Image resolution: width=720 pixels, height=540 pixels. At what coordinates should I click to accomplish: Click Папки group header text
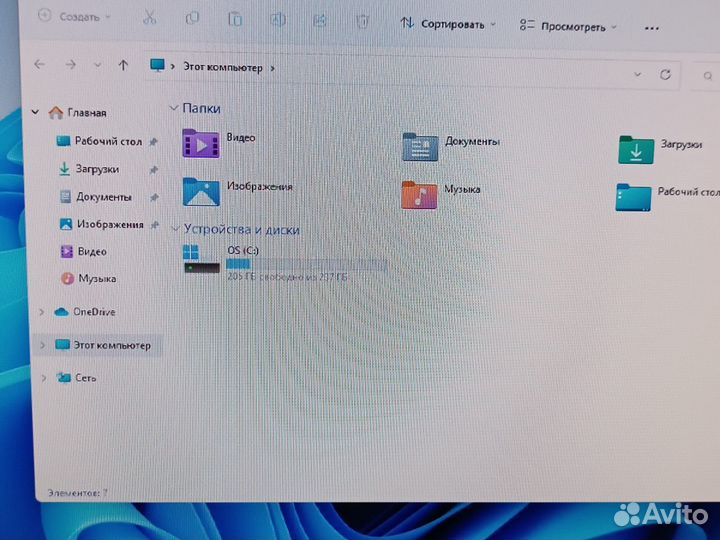tap(201, 108)
